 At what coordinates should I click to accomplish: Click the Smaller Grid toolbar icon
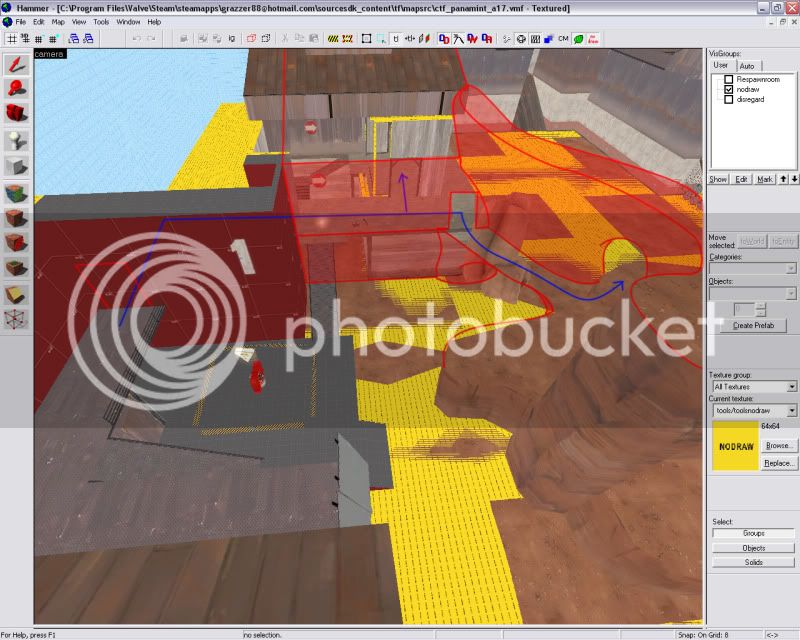tap(39, 39)
